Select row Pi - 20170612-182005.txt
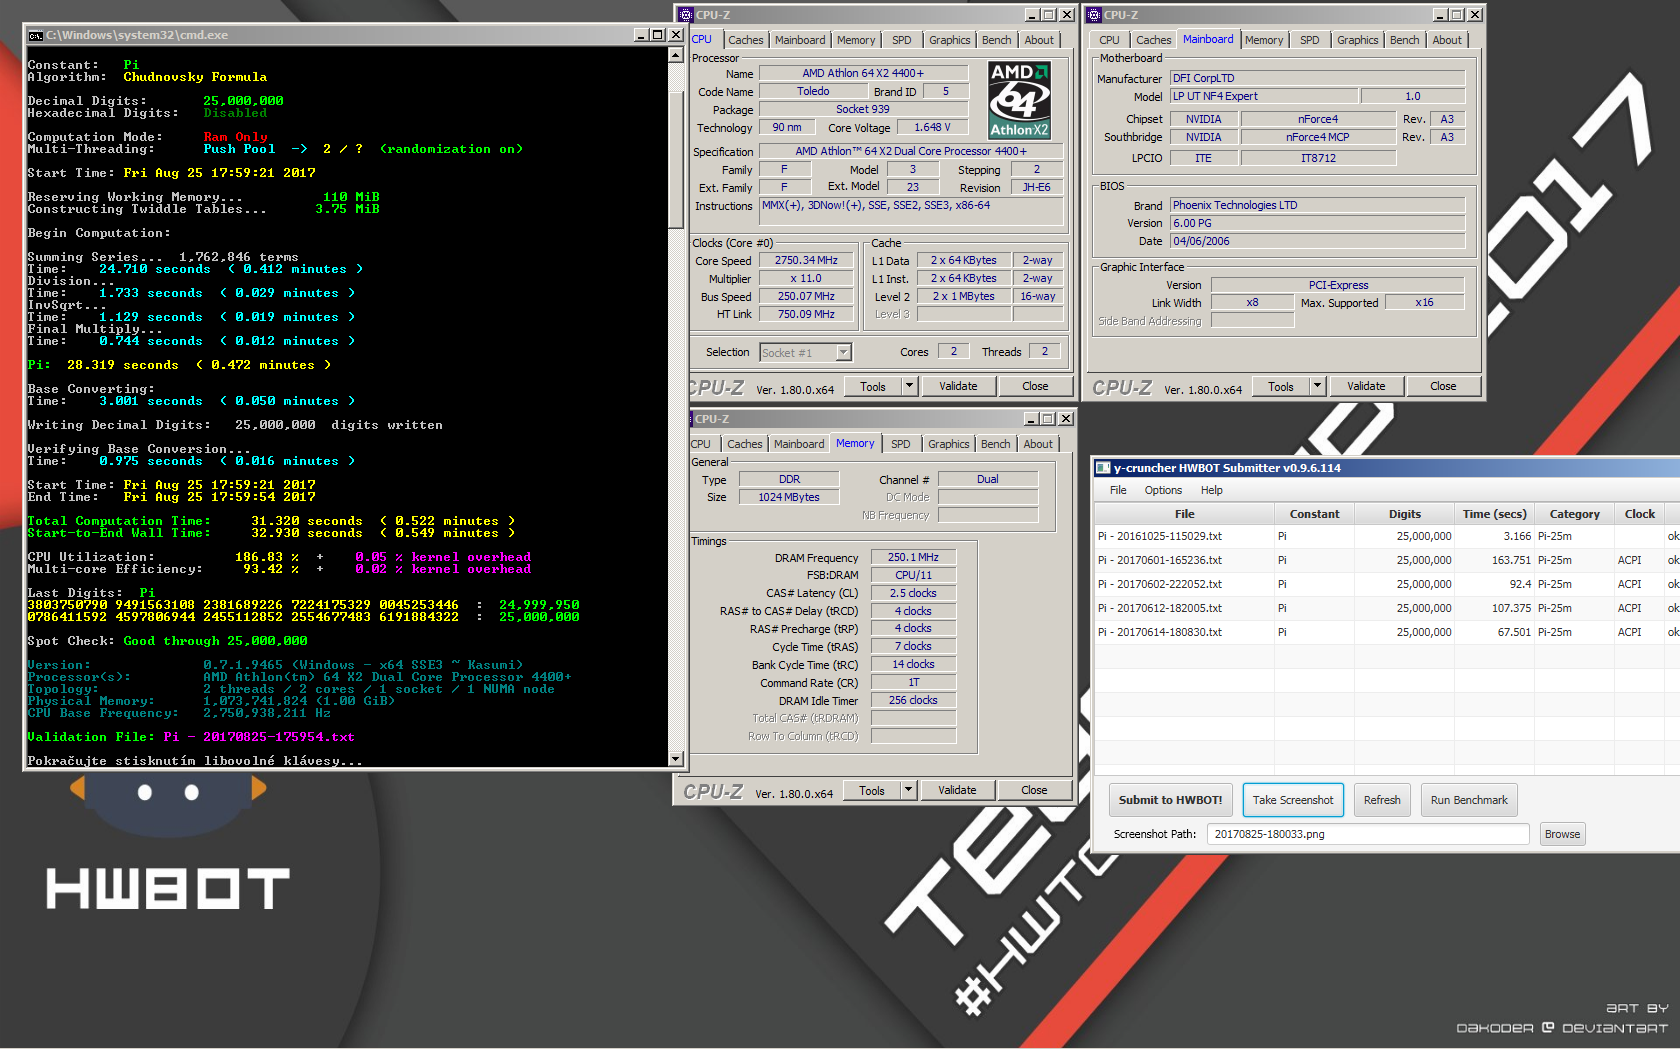Screen dimensions: 1680x1050 [1387, 608]
